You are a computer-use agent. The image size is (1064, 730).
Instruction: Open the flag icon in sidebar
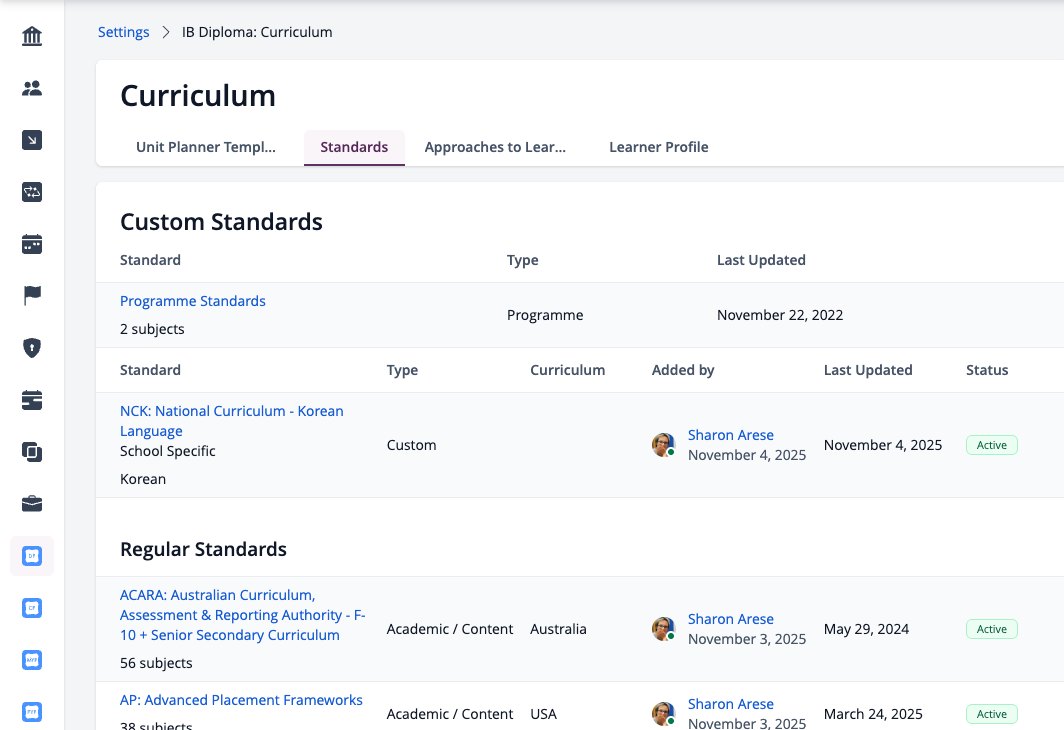coord(32,296)
